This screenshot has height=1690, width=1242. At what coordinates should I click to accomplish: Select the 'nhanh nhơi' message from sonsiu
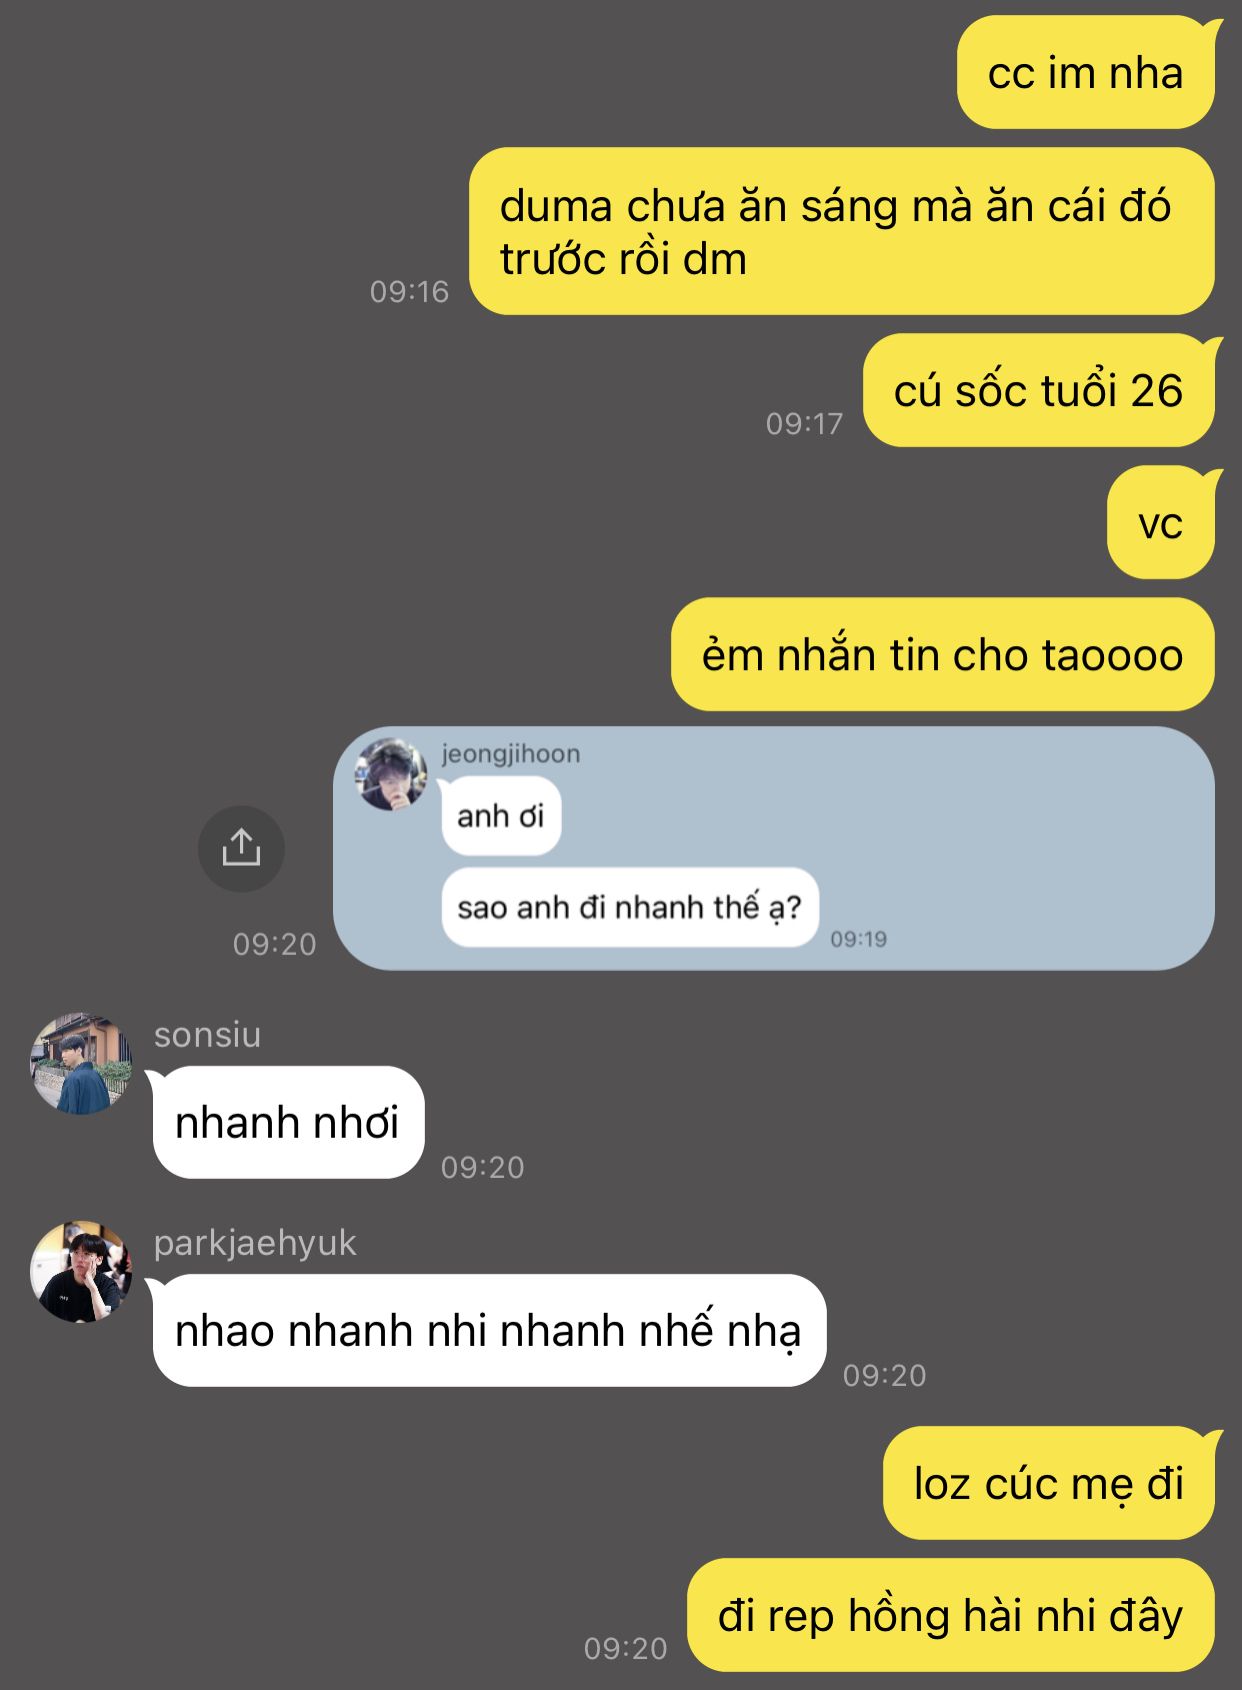click(x=288, y=1122)
